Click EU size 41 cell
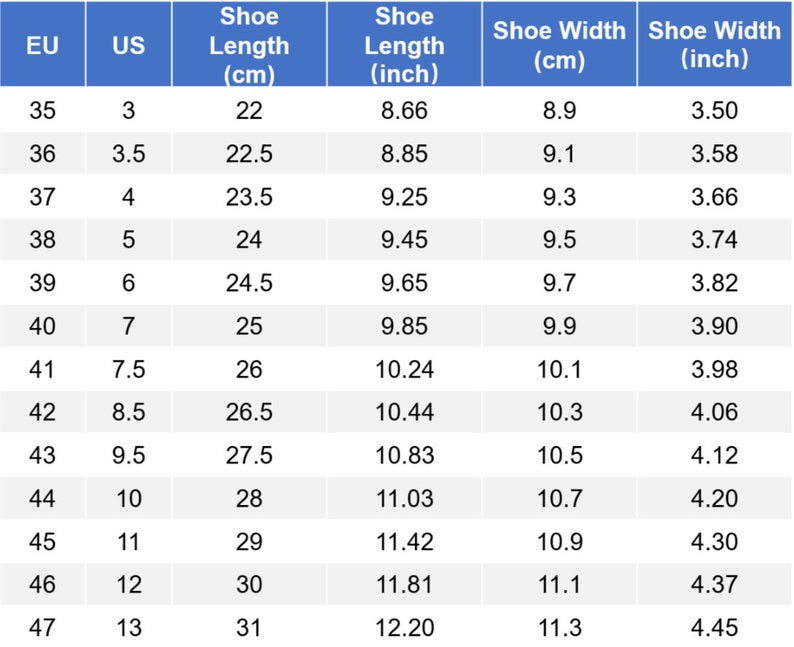Viewport: 794px width, 647px height. pyautogui.click(x=43, y=369)
